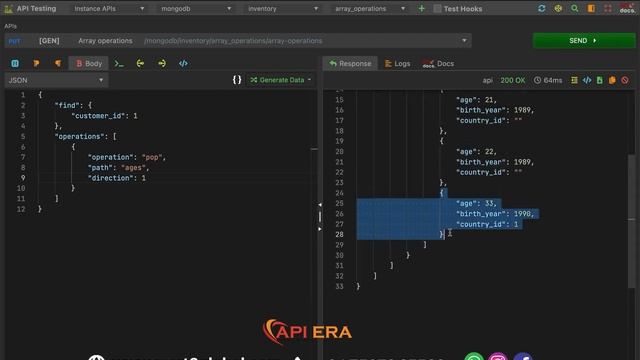Click the clock icon beside 64ms
The height and width of the screenshot is (360, 640).
point(537,80)
